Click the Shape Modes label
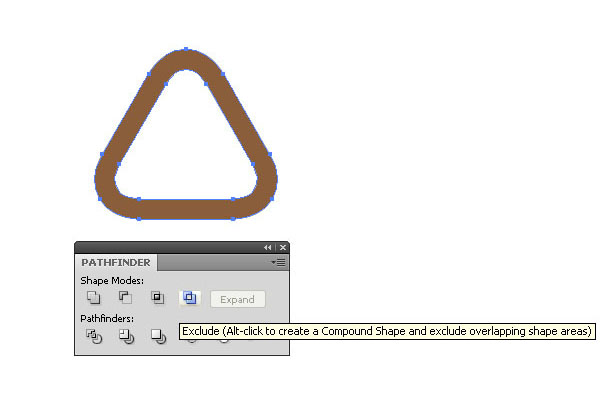 [x=112, y=280]
